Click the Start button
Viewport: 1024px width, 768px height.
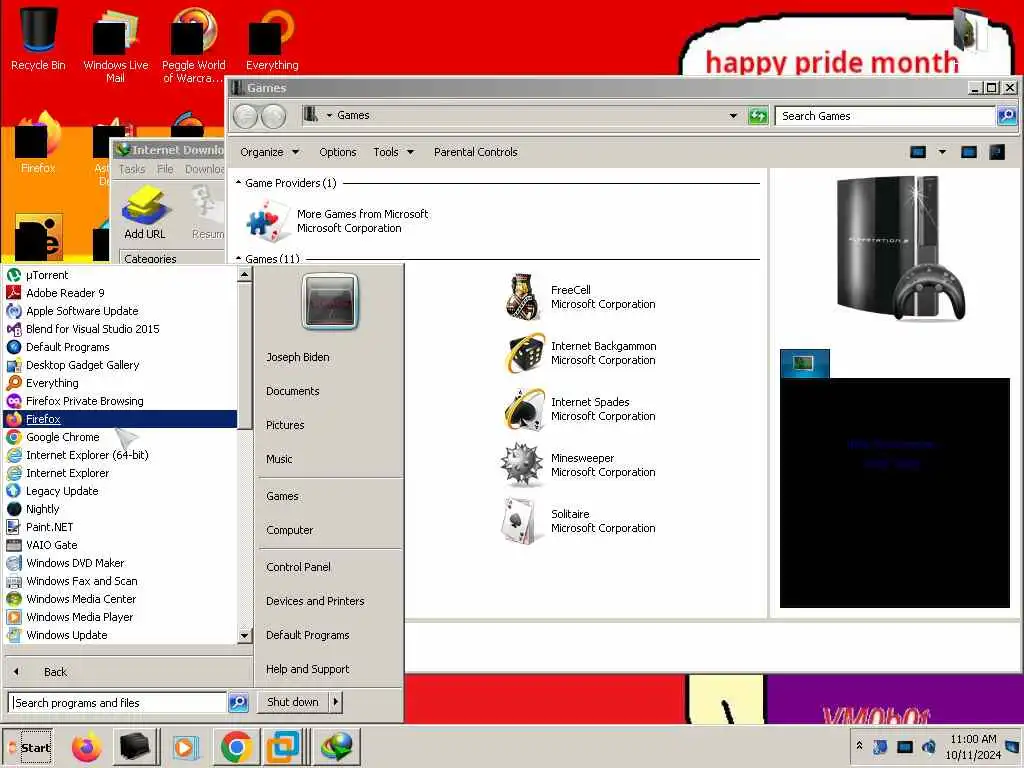tap(28, 747)
